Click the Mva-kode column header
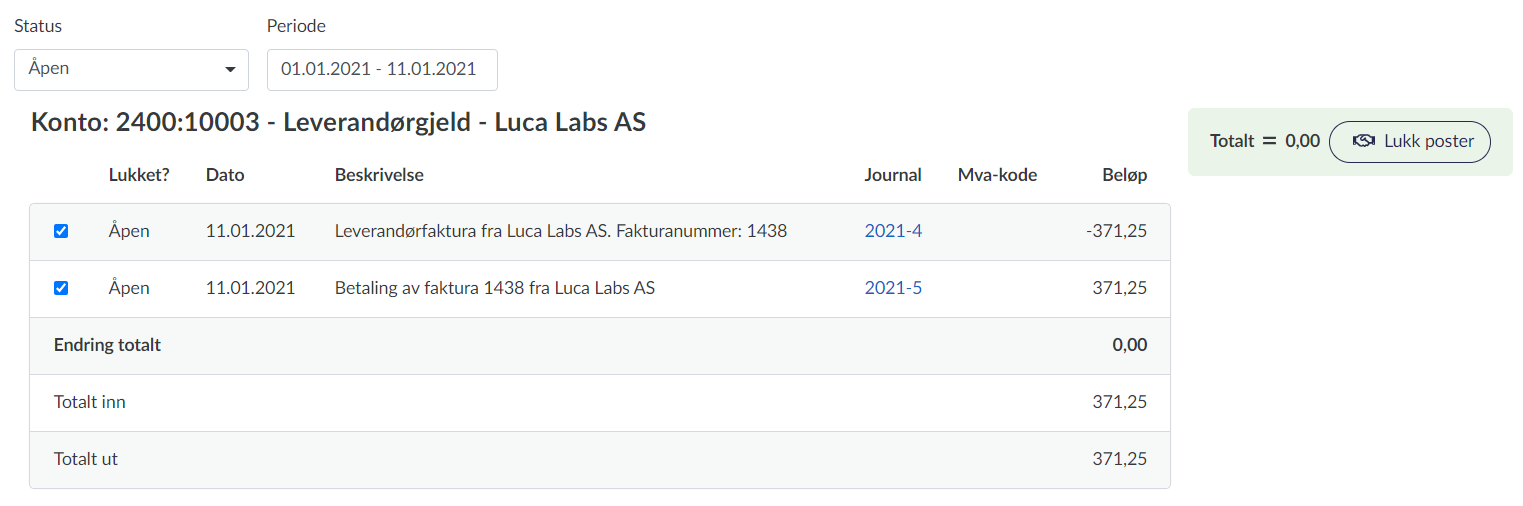1523x506 pixels. click(997, 175)
